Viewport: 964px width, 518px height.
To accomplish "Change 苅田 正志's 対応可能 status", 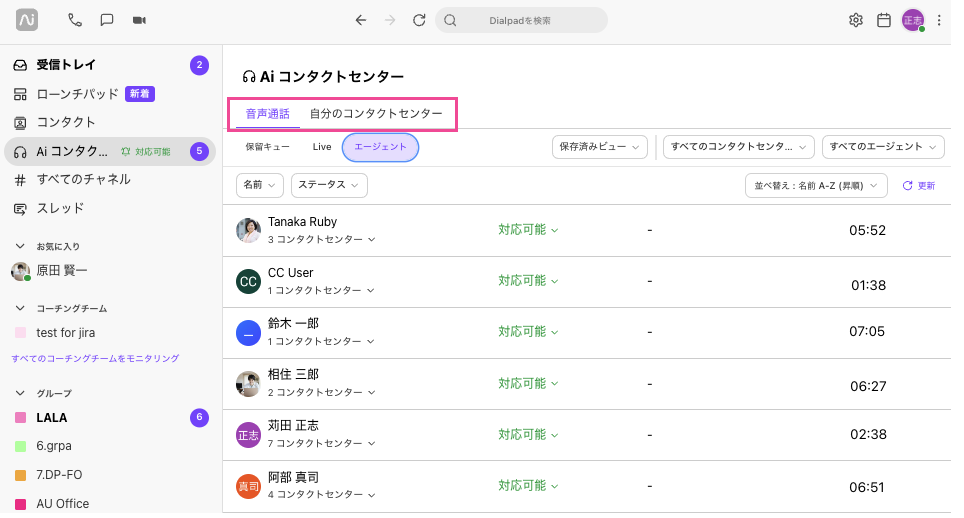I will [528, 434].
